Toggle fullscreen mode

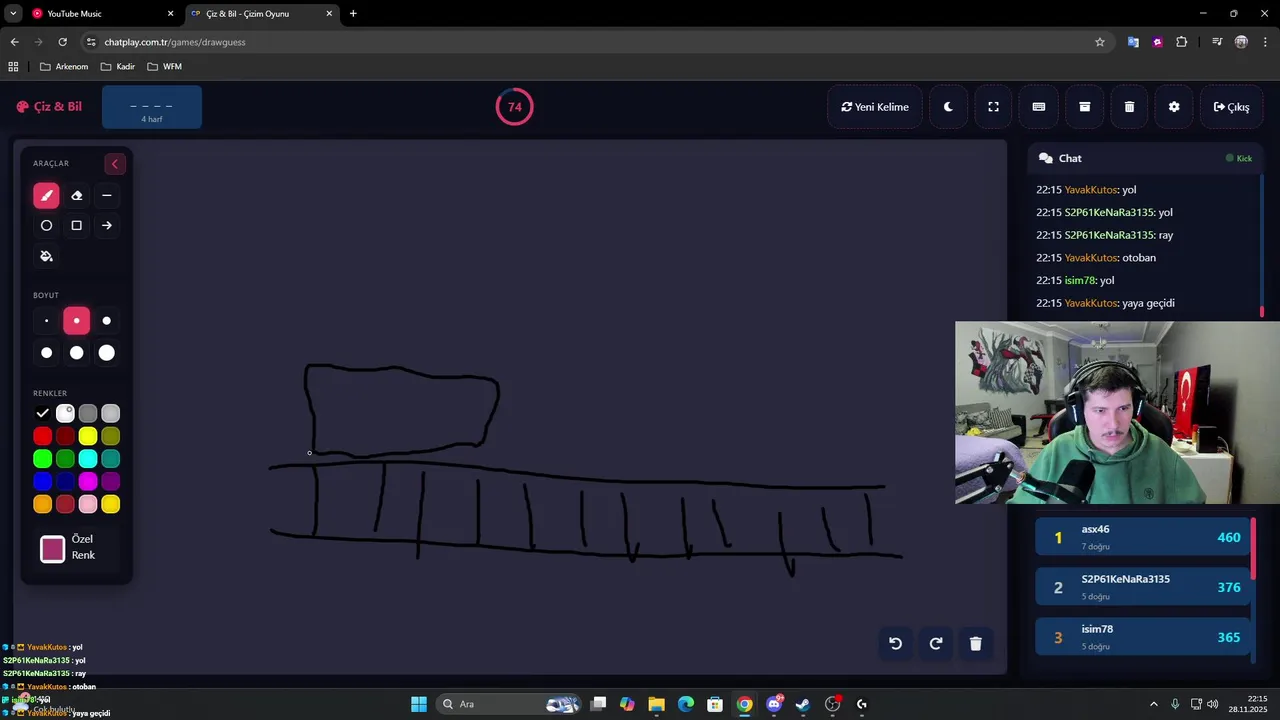[993, 107]
